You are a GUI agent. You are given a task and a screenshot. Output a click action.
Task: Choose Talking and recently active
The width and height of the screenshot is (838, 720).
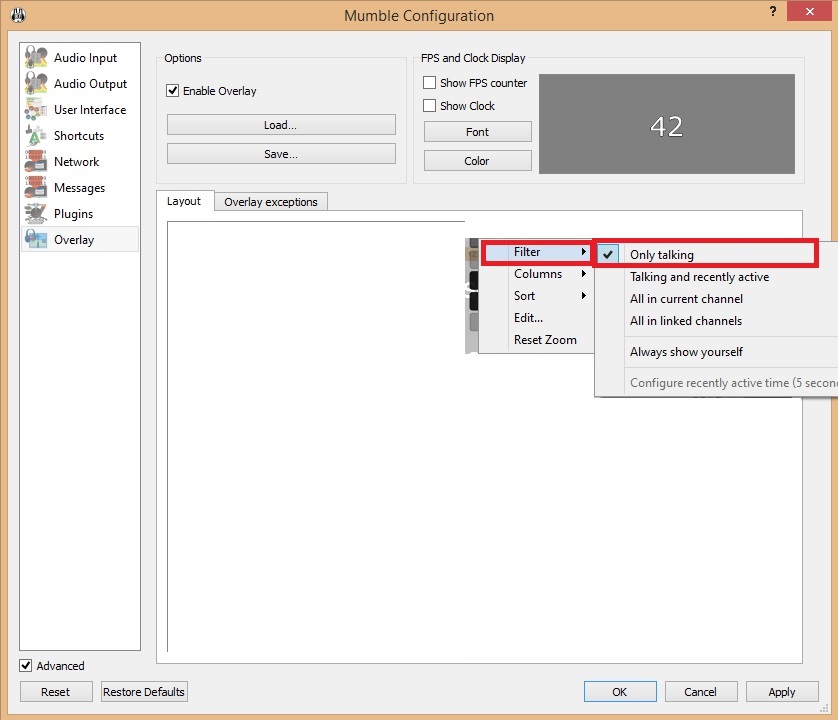pyautogui.click(x=699, y=277)
